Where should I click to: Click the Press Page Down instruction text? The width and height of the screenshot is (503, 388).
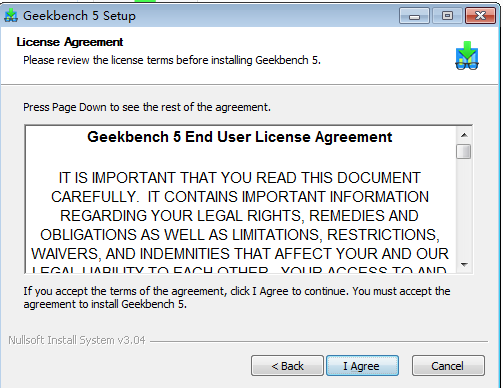pyautogui.click(x=147, y=107)
